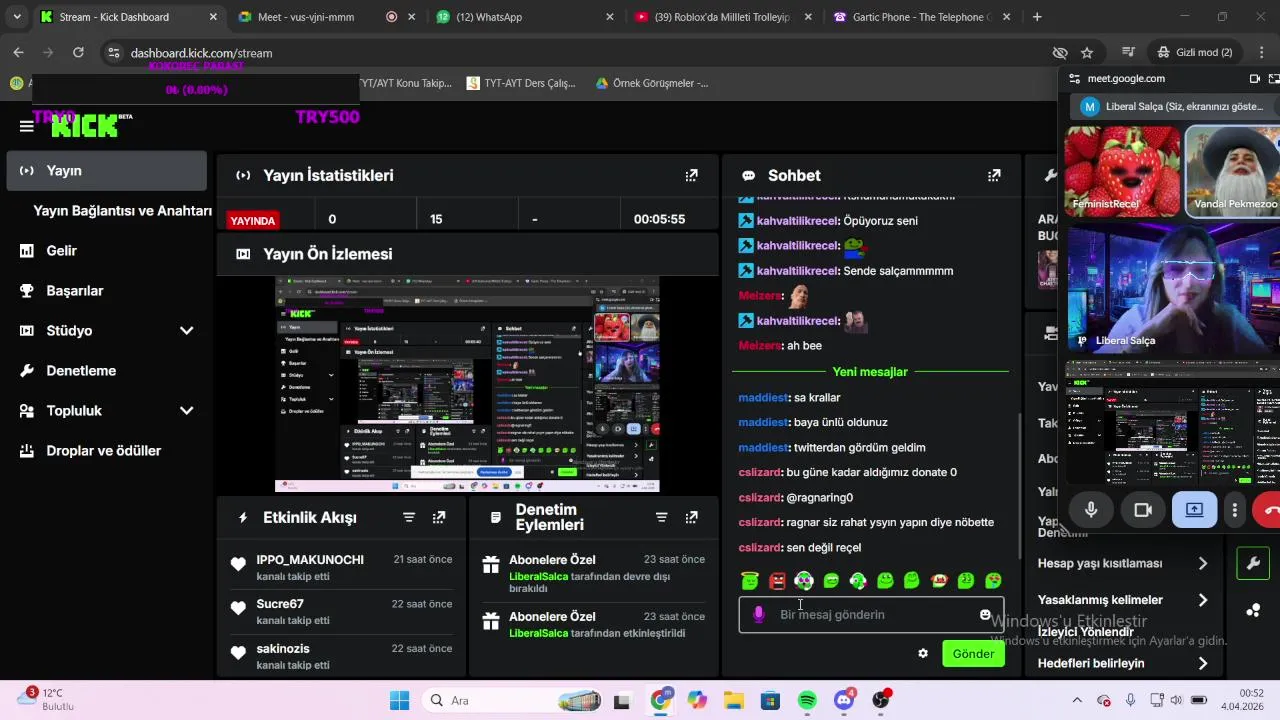Open Windows Start menu
Viewport: 1280px width, 720px height.
[399, 700]
